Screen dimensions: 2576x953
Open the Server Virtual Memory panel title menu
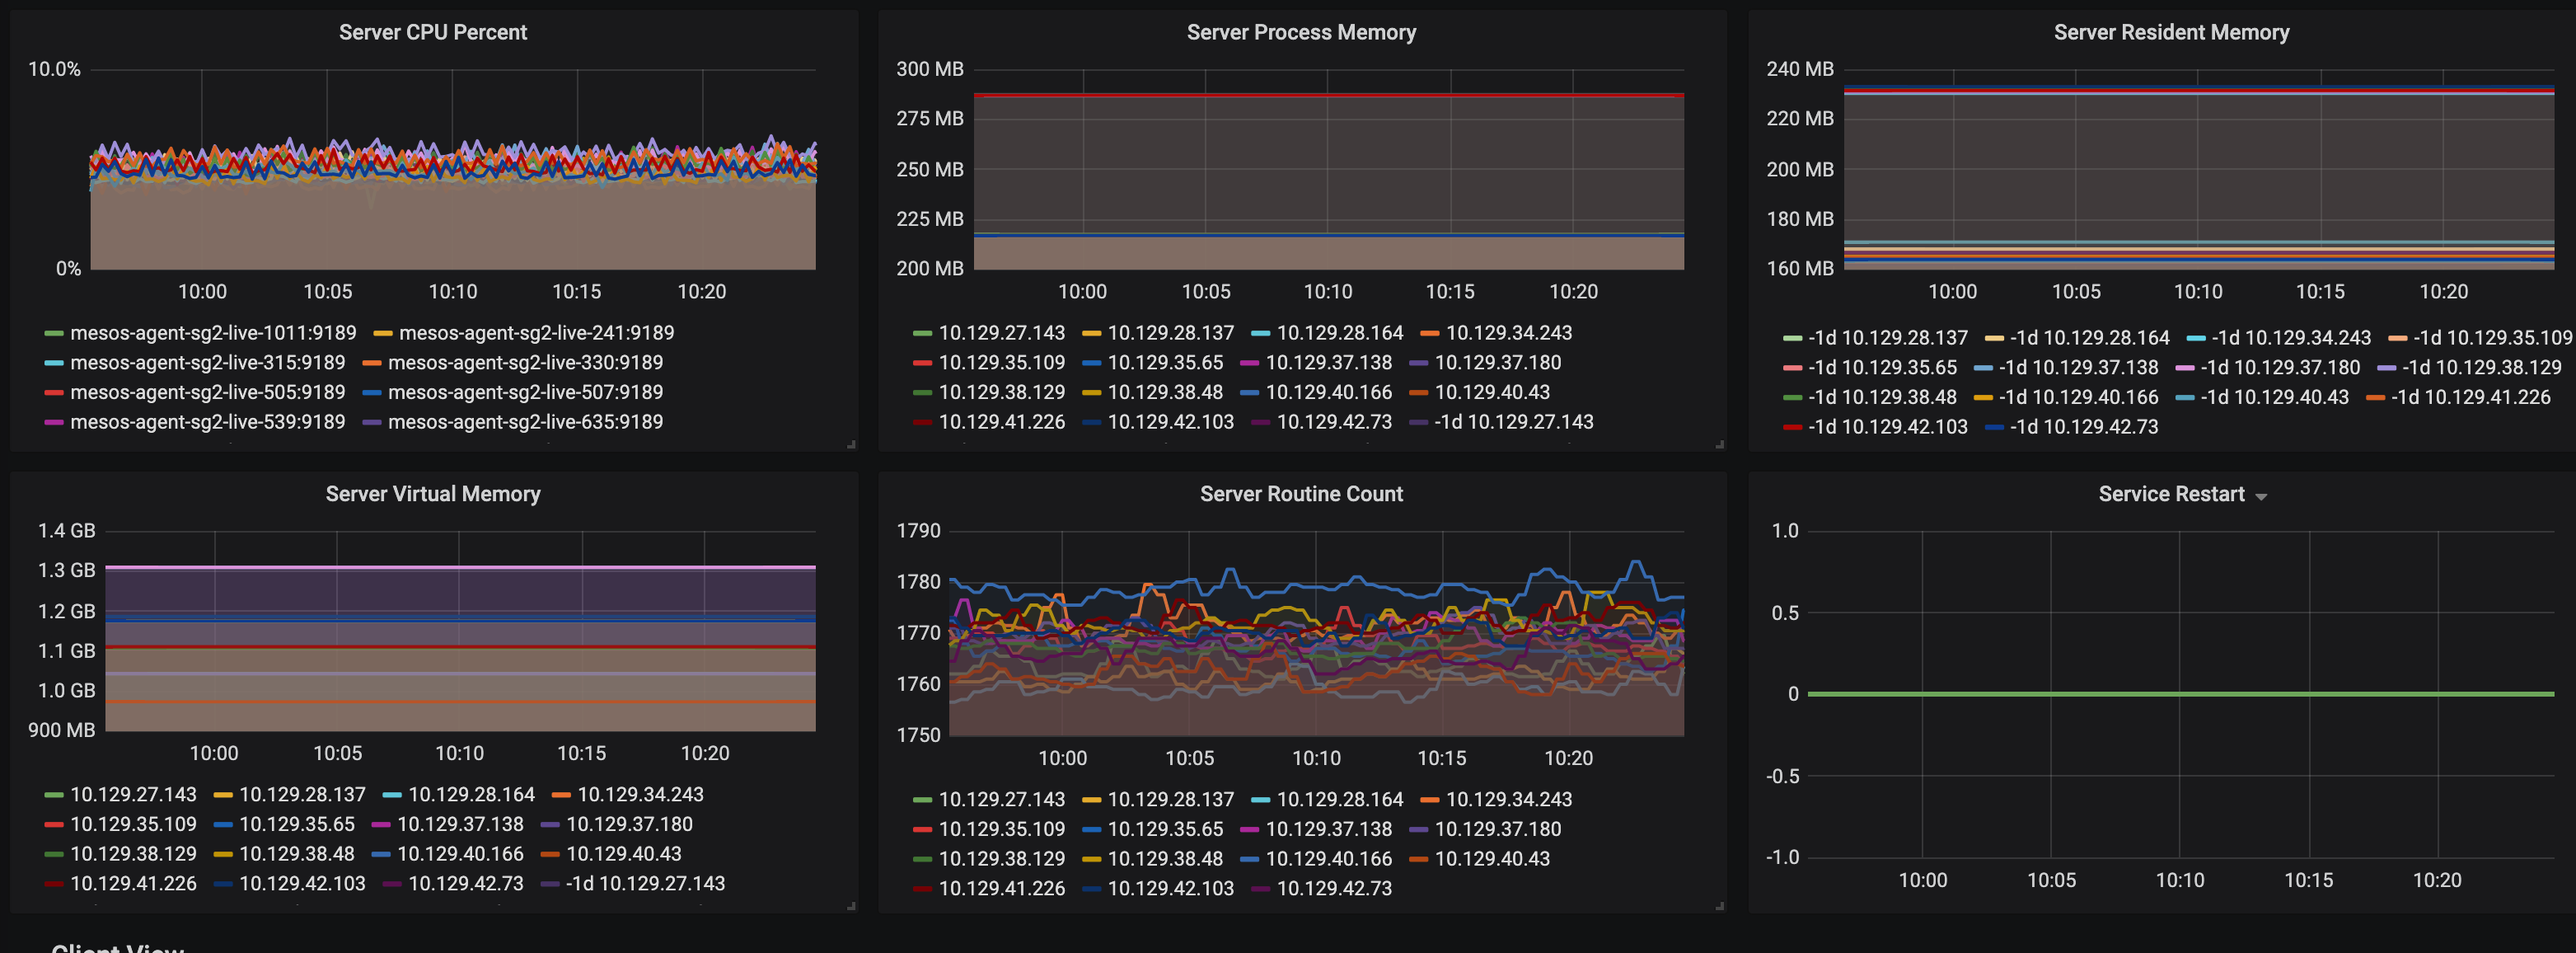point(432,494)
